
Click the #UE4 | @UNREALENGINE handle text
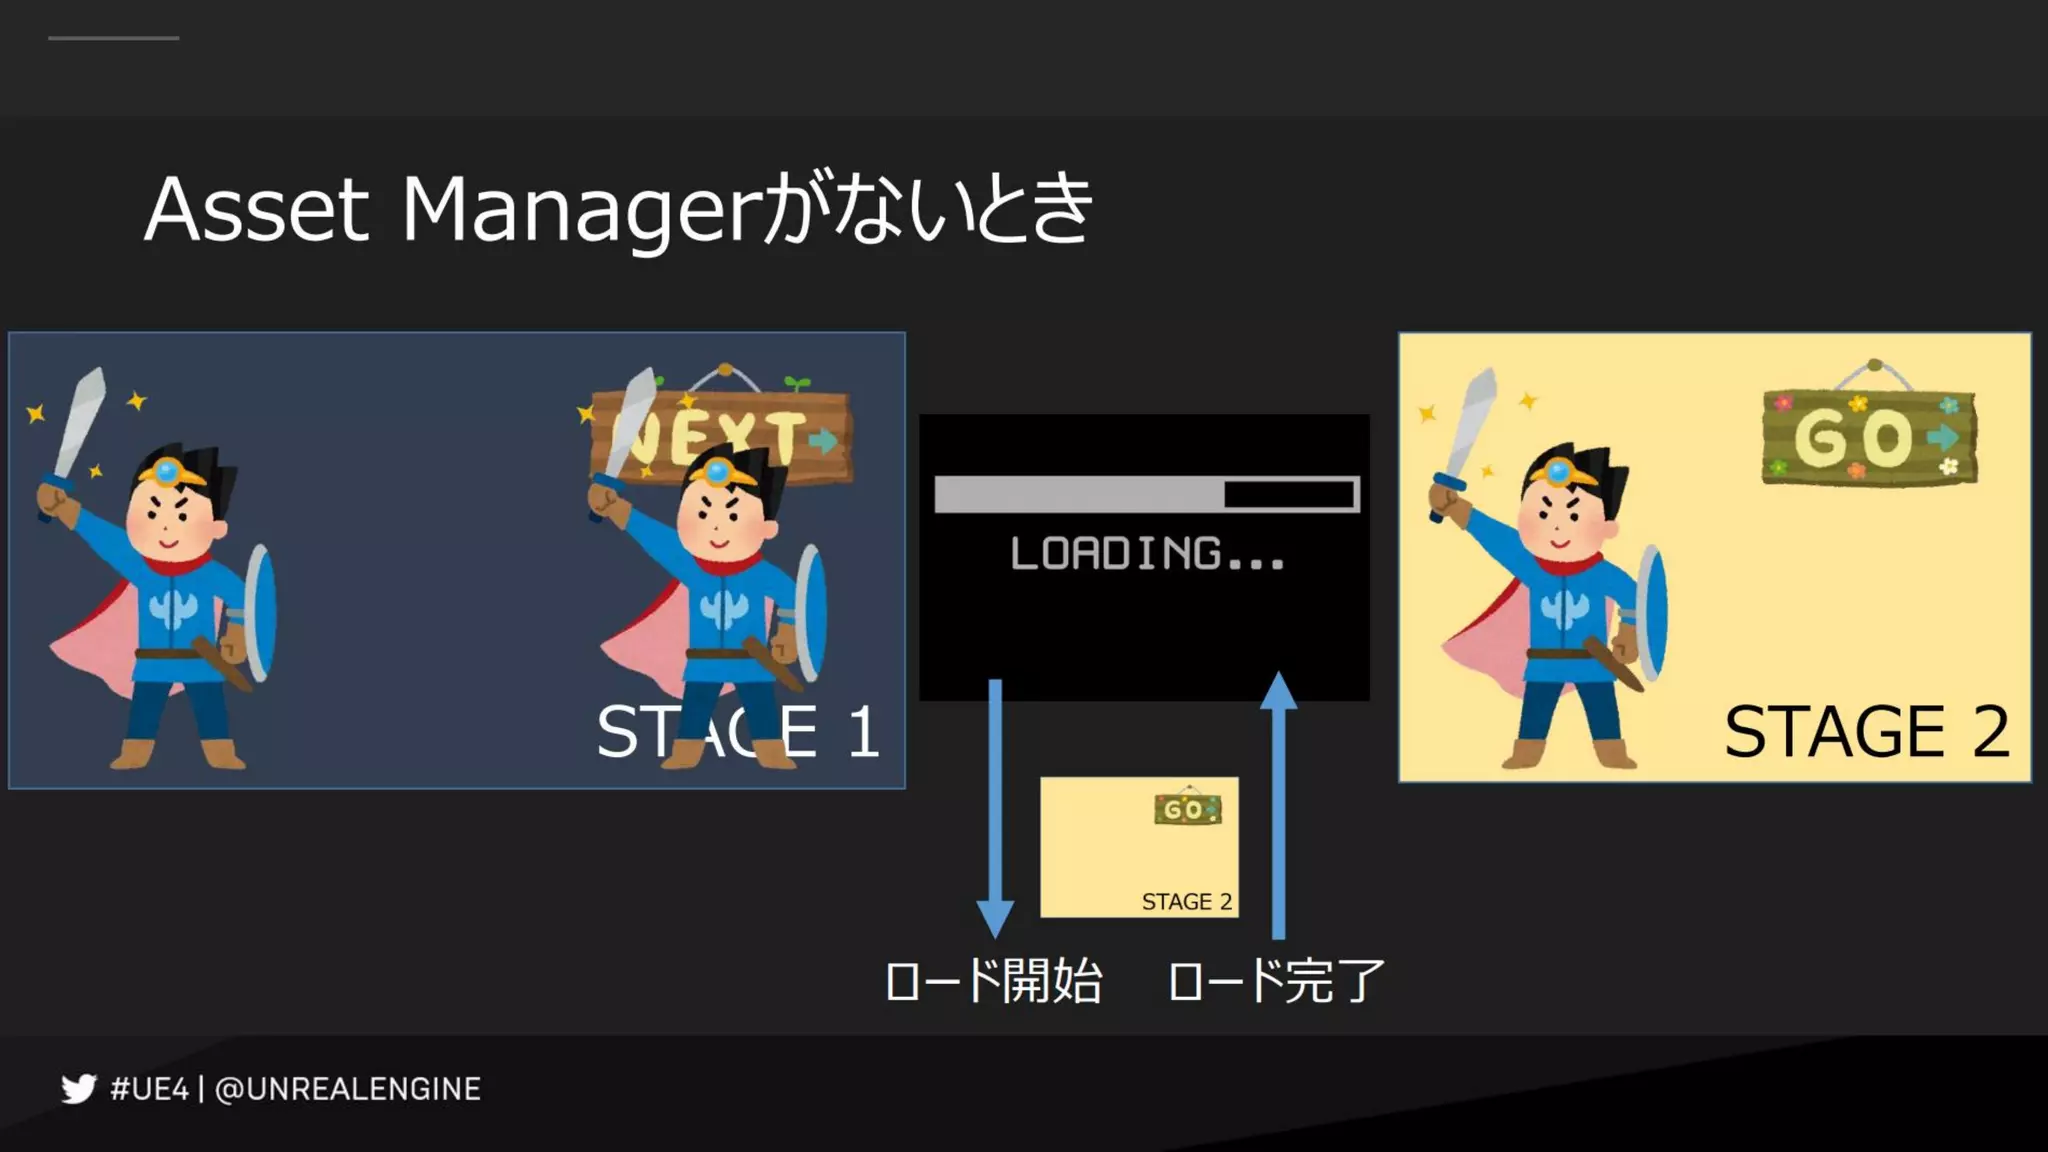[296, 1089]
